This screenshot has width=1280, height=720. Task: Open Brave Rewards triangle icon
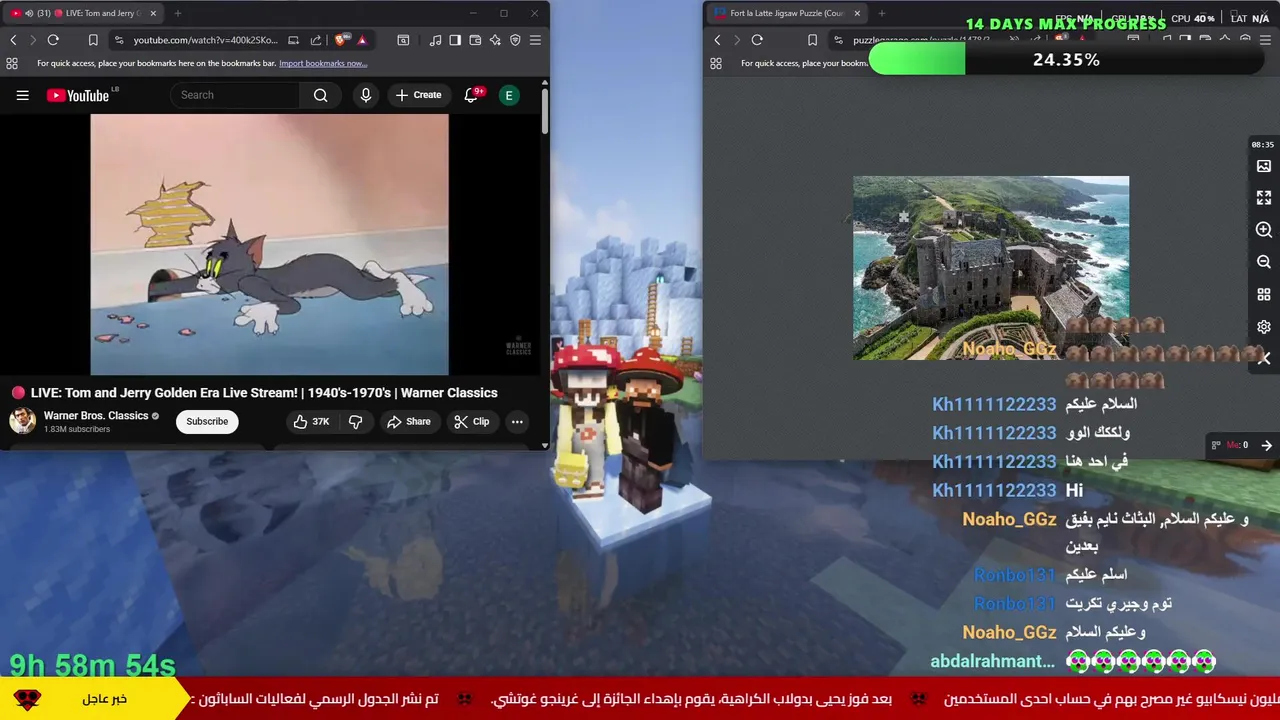point(362,40)
